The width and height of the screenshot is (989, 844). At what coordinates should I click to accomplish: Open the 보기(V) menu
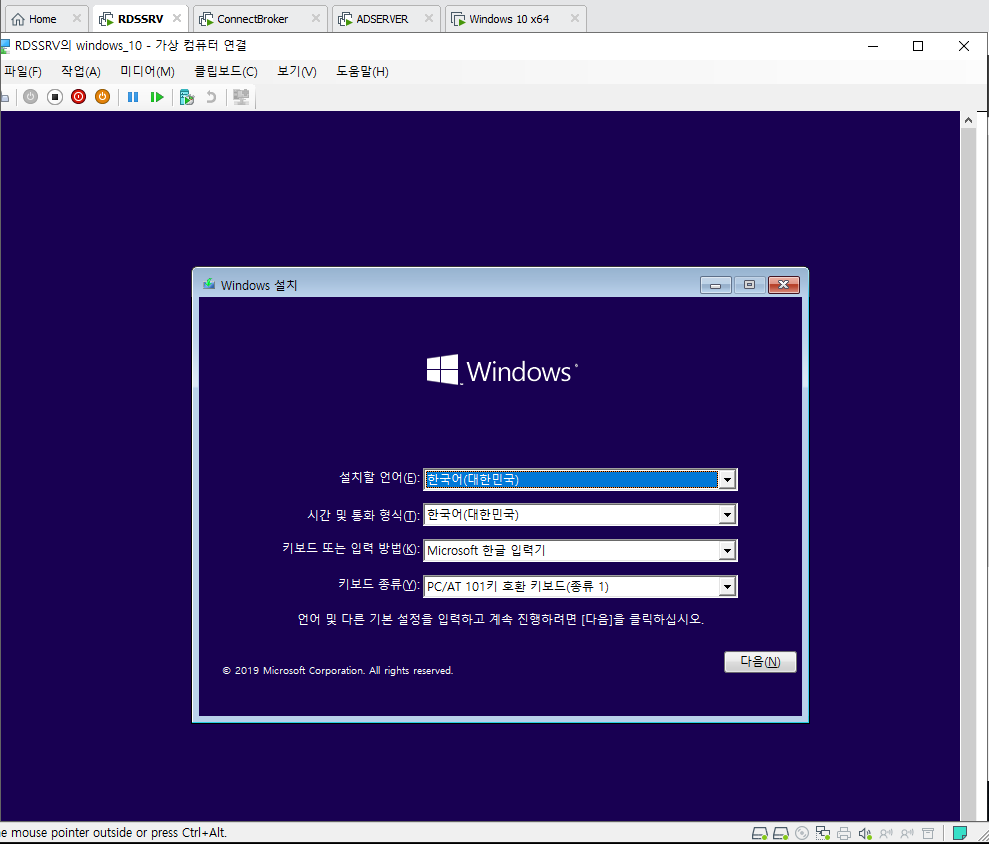pyautogui.click(x=296, y=72)
